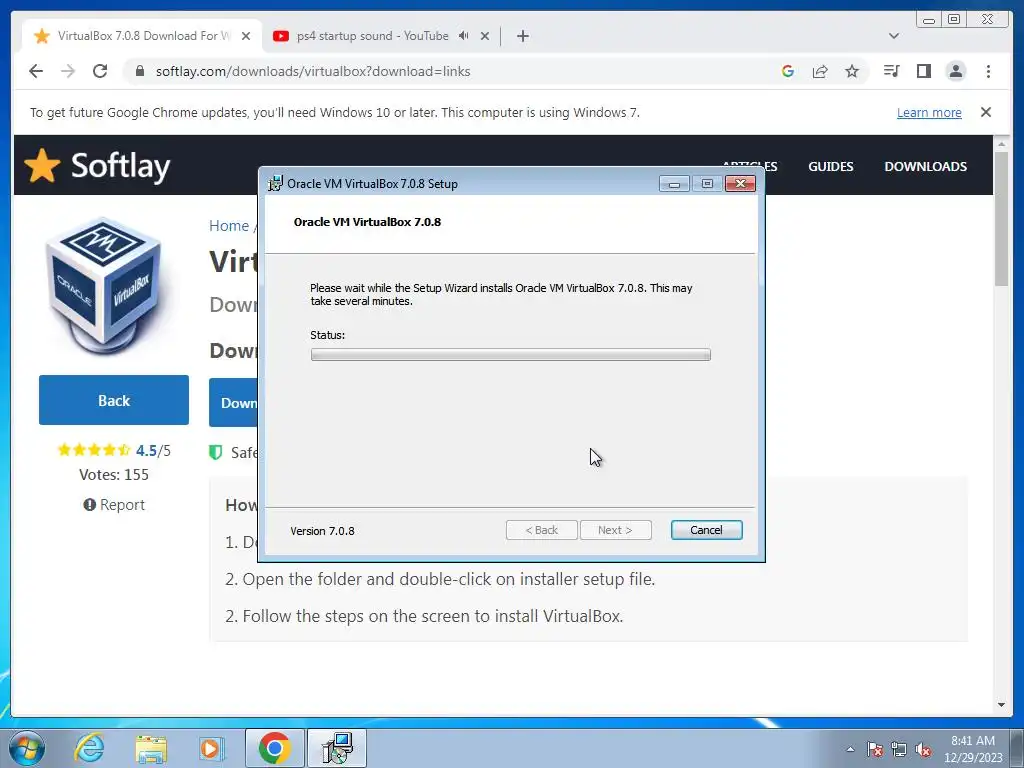Click the page scrollbar thumb

(x=1001, y=219)
